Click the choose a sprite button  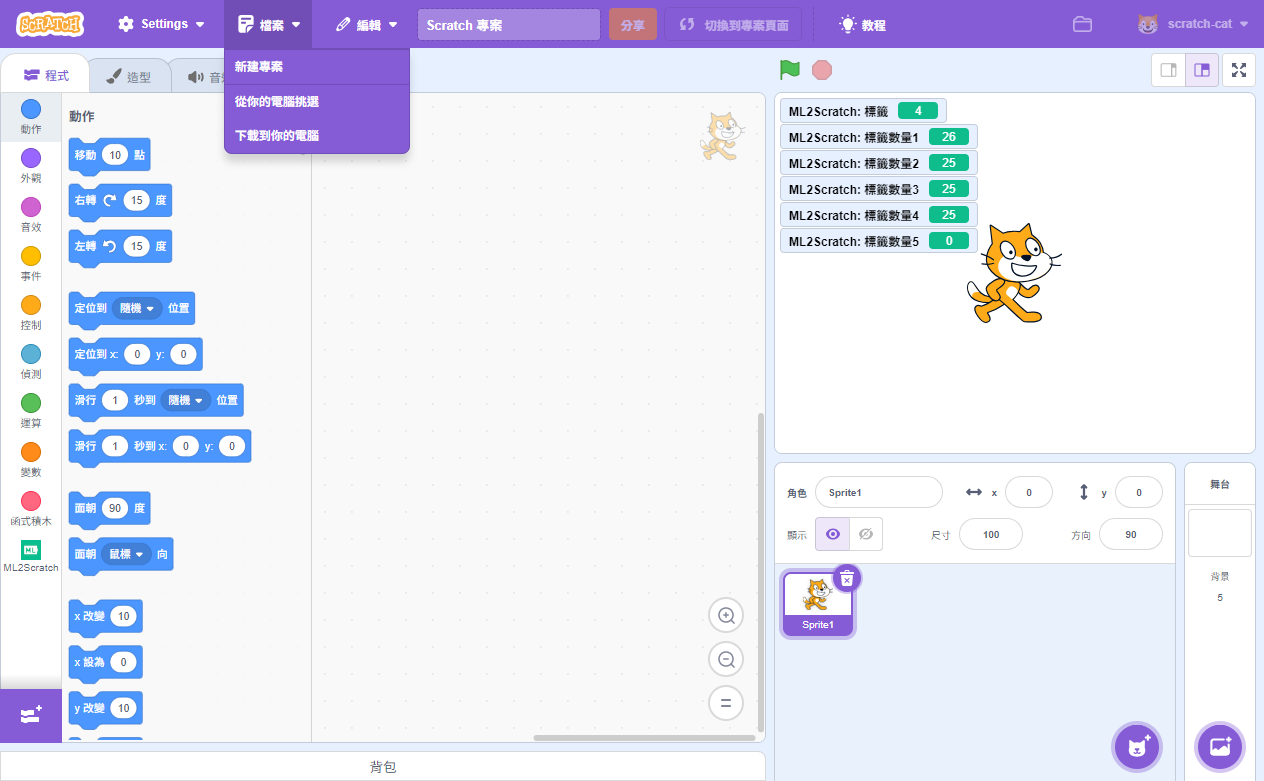click(1137, 746)
